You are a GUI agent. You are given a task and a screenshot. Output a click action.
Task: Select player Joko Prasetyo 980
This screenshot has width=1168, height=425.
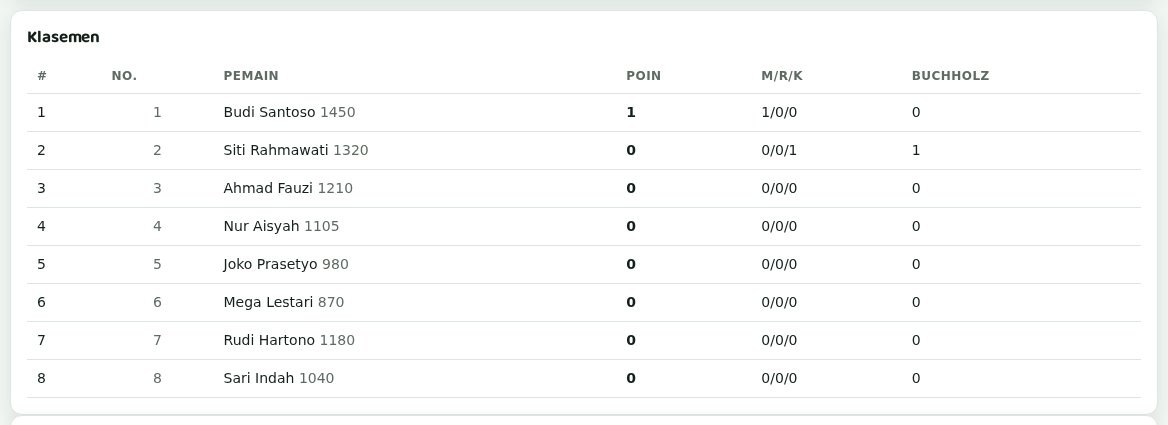point(286,264)
